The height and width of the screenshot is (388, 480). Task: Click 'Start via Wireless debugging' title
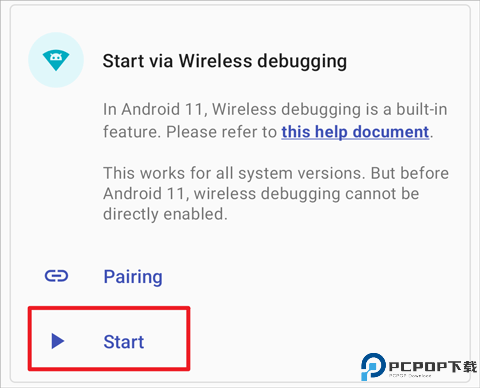(x=225, y=62)
